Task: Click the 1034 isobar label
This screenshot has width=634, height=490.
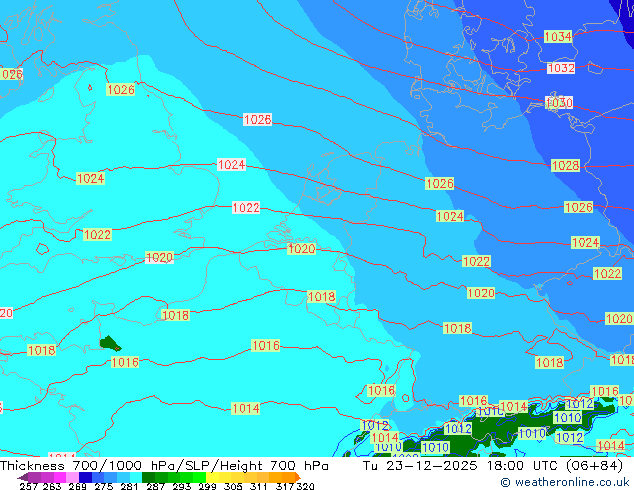Action: point(558,36)
